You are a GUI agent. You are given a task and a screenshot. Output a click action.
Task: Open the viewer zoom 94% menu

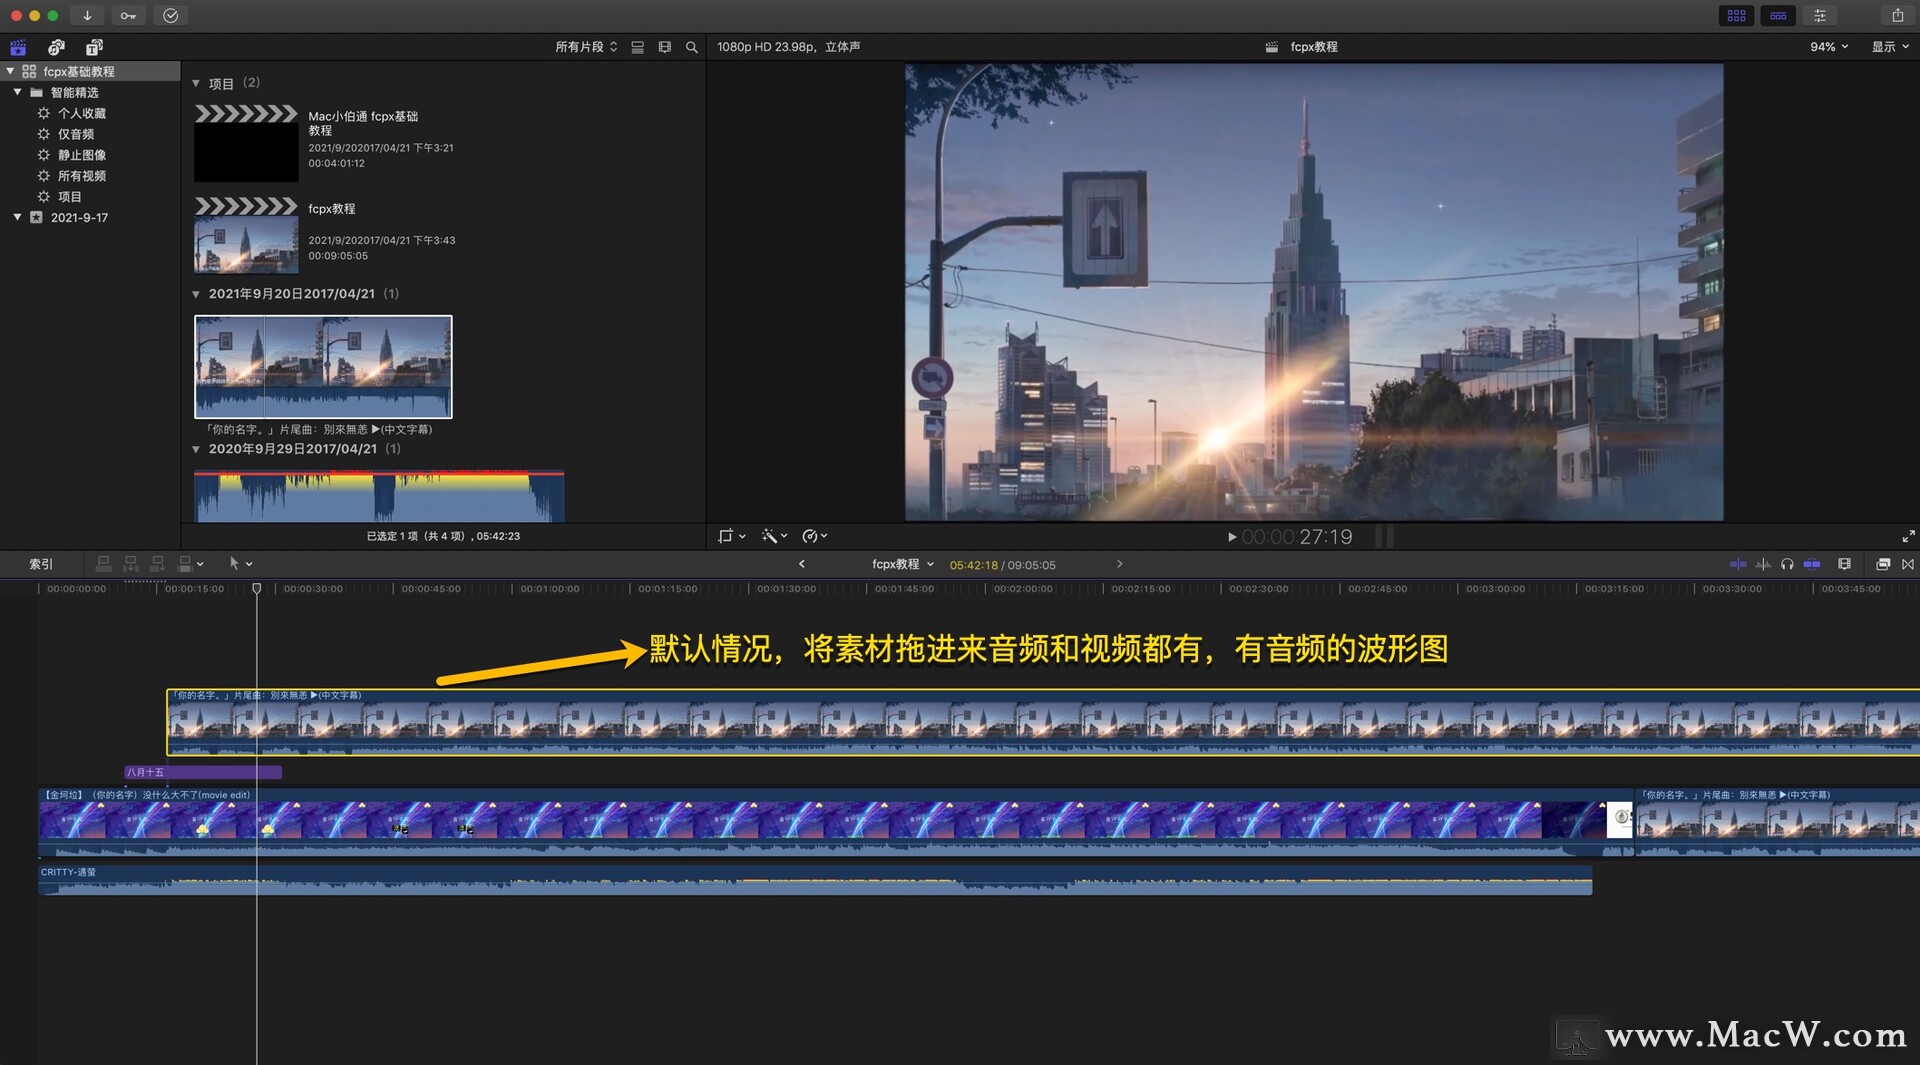pyautogui.click(x=1829, y=47)
